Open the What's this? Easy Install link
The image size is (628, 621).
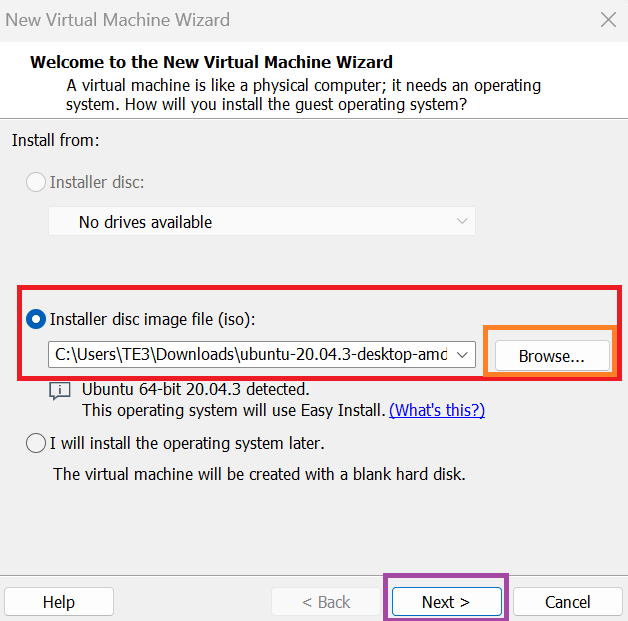437,410
